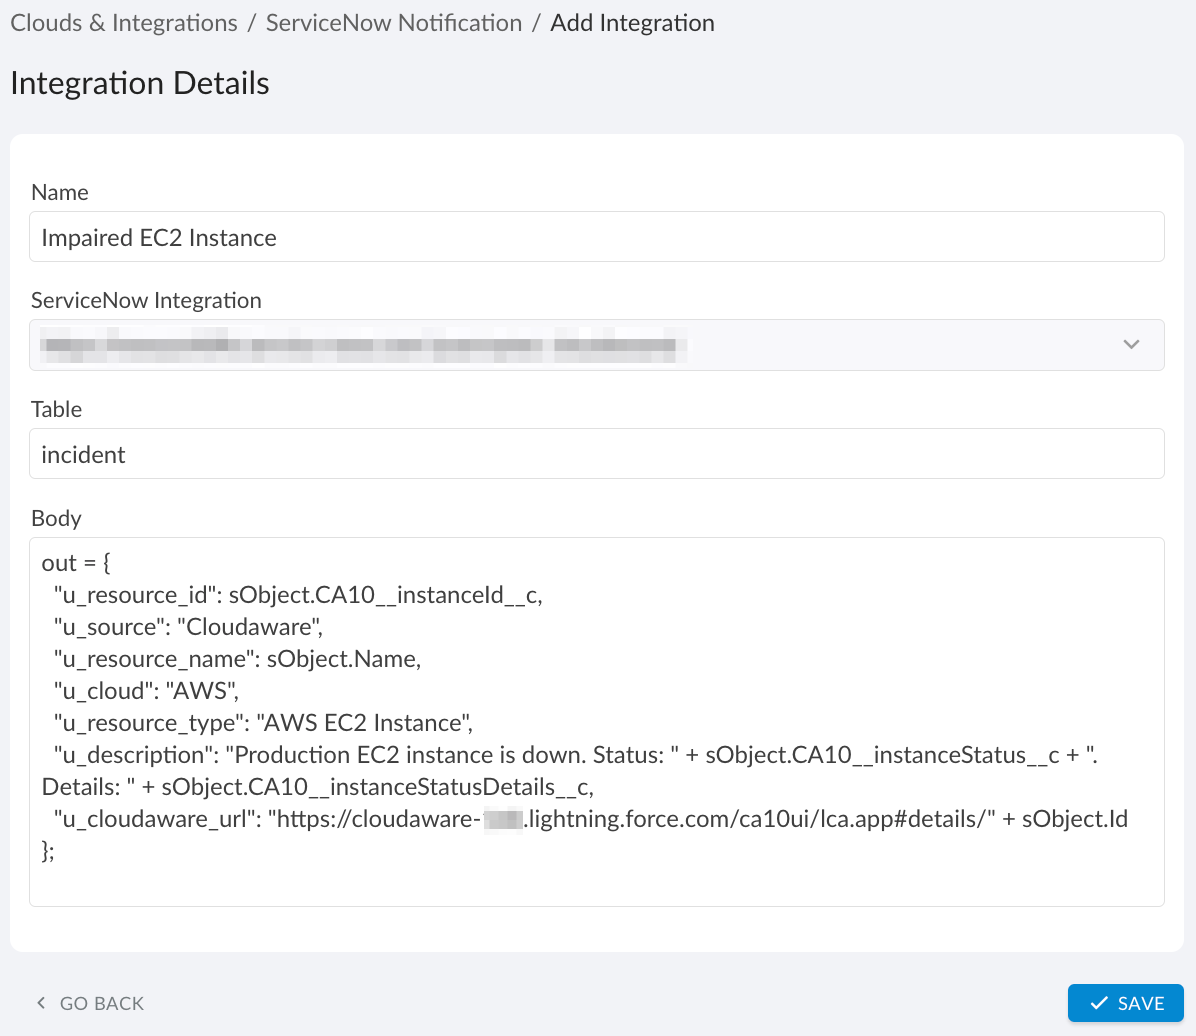Click Go Back link
1196x1036 pixels.
[x=91, y=1003]
